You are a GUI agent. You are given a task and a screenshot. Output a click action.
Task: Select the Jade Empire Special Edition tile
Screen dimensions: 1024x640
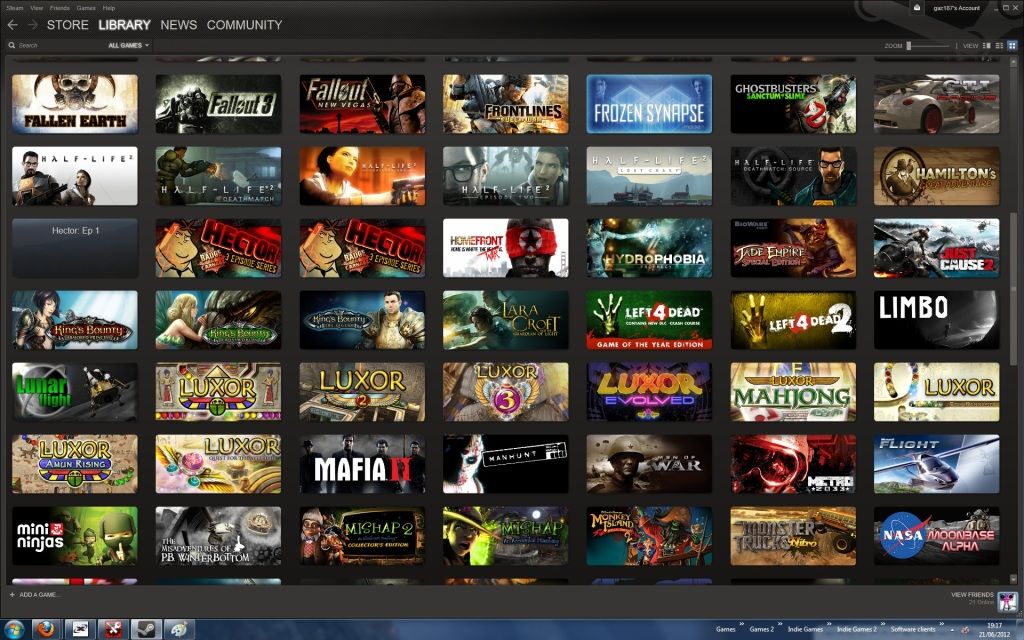point(793,248)
